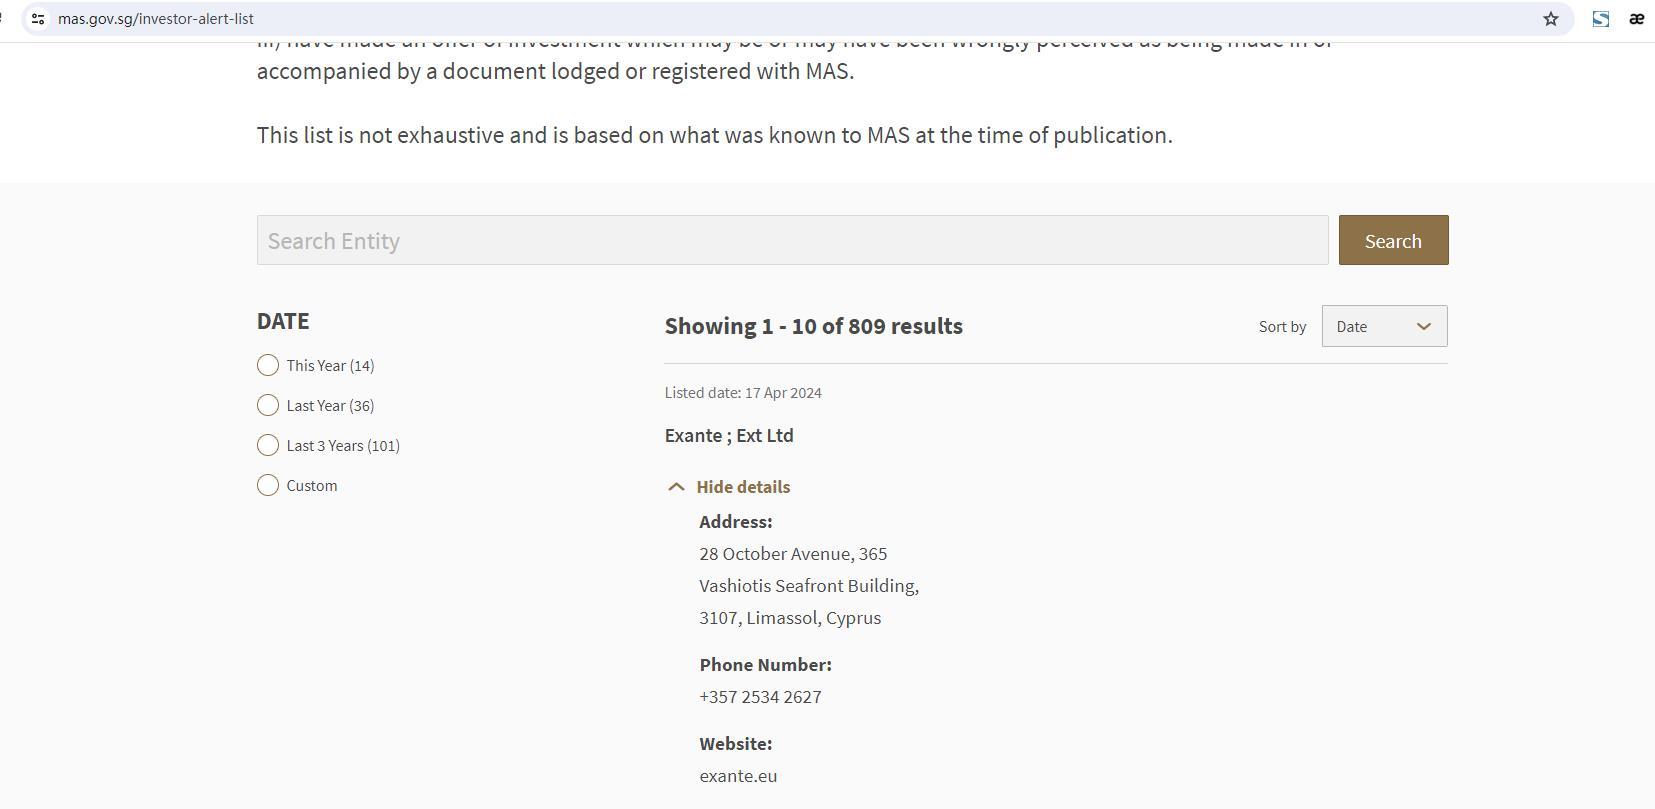Open the æ browser extension
This screenshot has width=1655, height=809.
[x=1636, y=19]
